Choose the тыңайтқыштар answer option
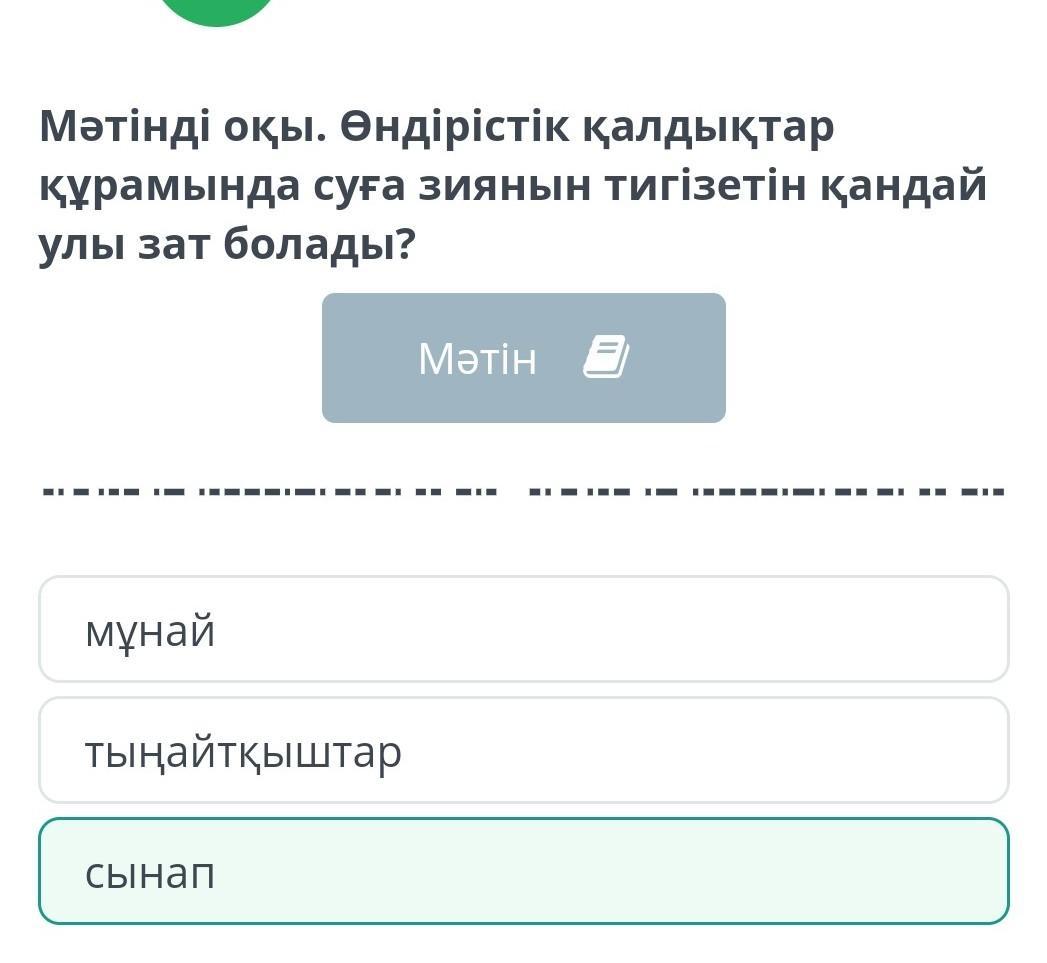 click(x=523, y=750)
